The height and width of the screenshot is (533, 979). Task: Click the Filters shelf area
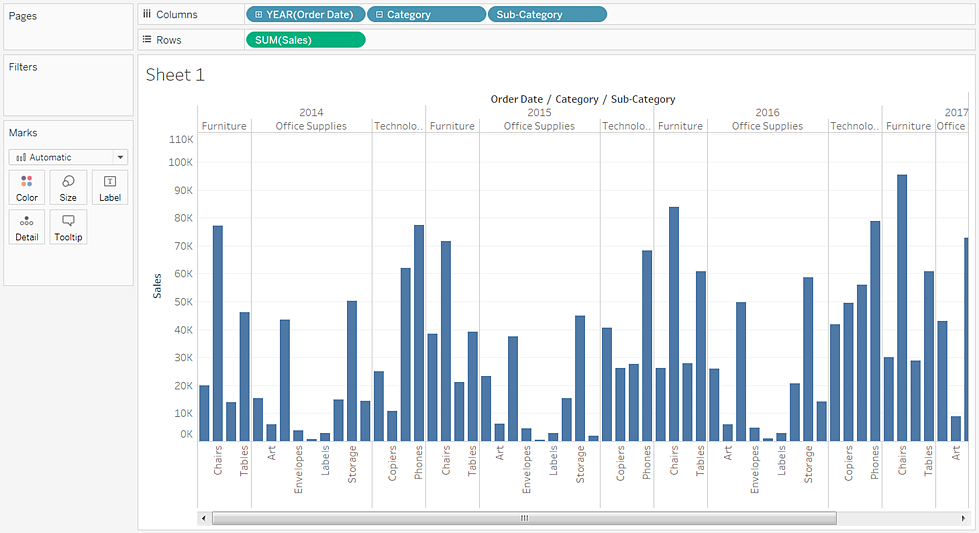pyautogui.click(x=68, y=90)
